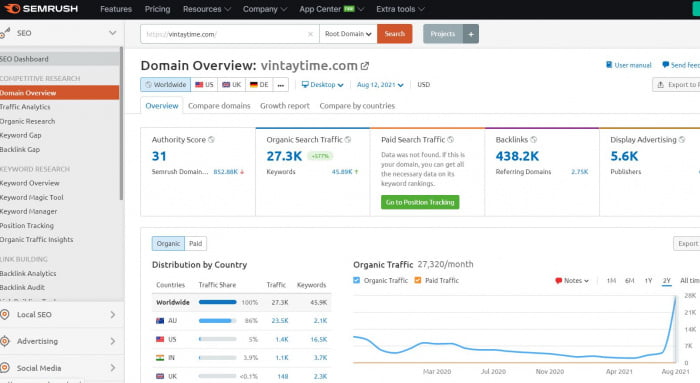Open Organic Research in sidebar
The height and width of the screenshot is (383, 700).
tap(28, 121)
